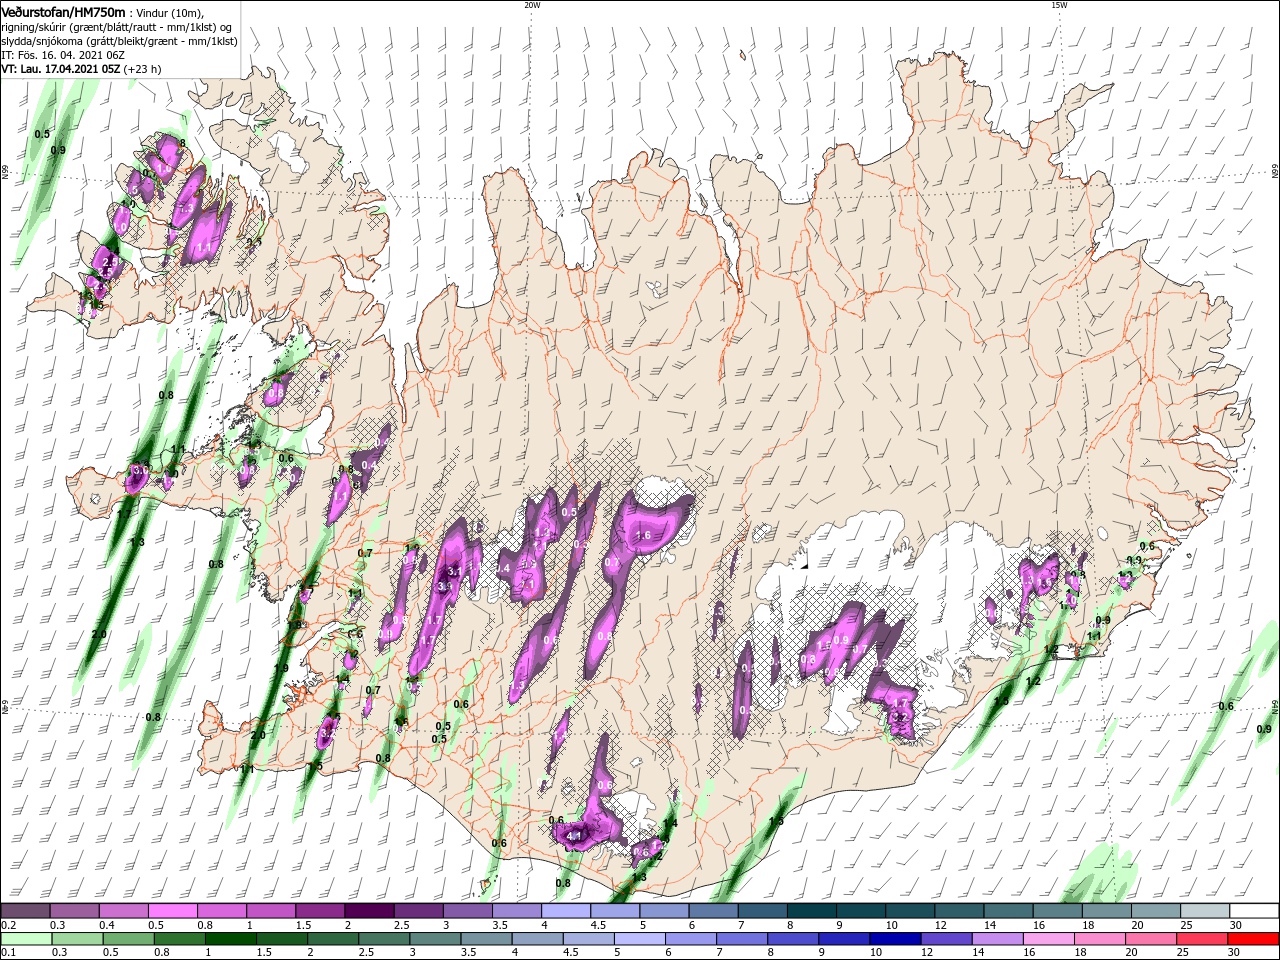Pick the dark teal 9 swatch in snow scale
This screenshot has height=960, width=1280.
pos(861,911)
